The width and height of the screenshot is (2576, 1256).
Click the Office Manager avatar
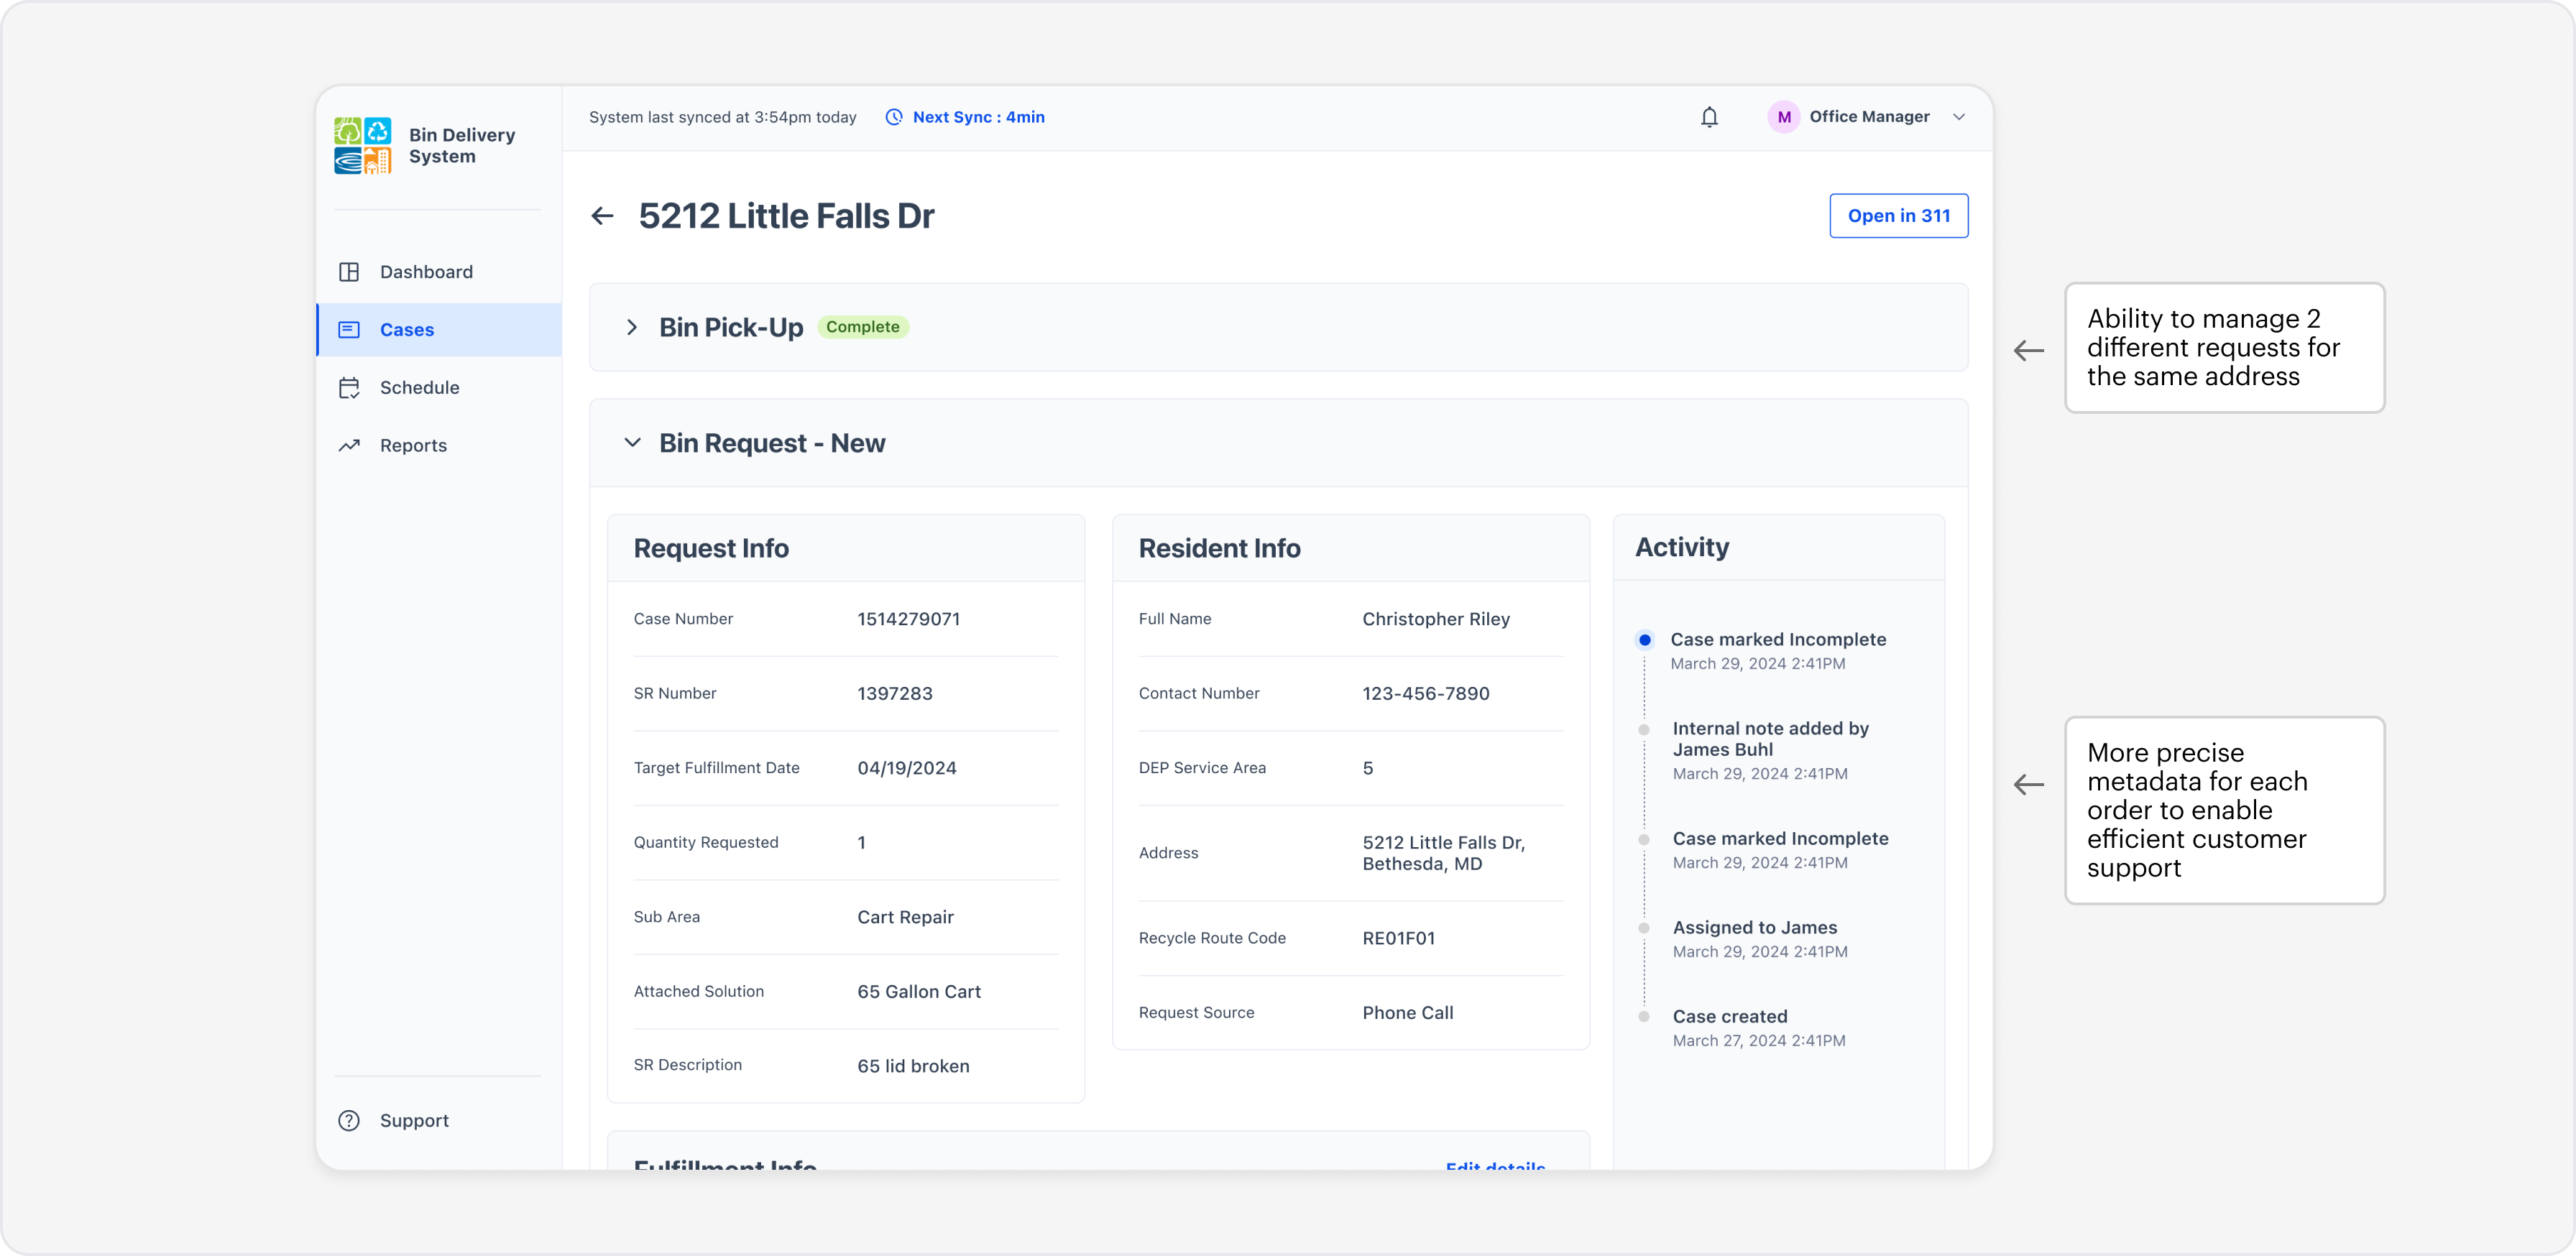tap(1784, 117)
